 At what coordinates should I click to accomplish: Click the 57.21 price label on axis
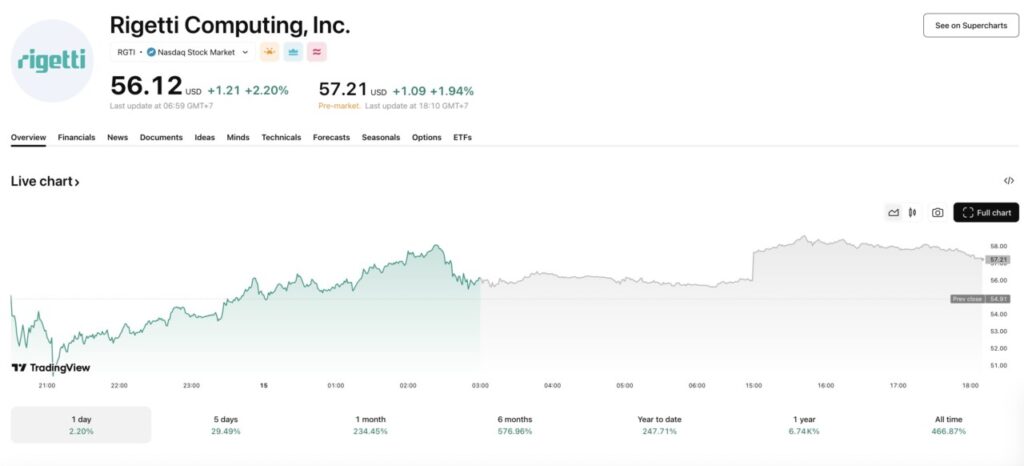point(997,259)
